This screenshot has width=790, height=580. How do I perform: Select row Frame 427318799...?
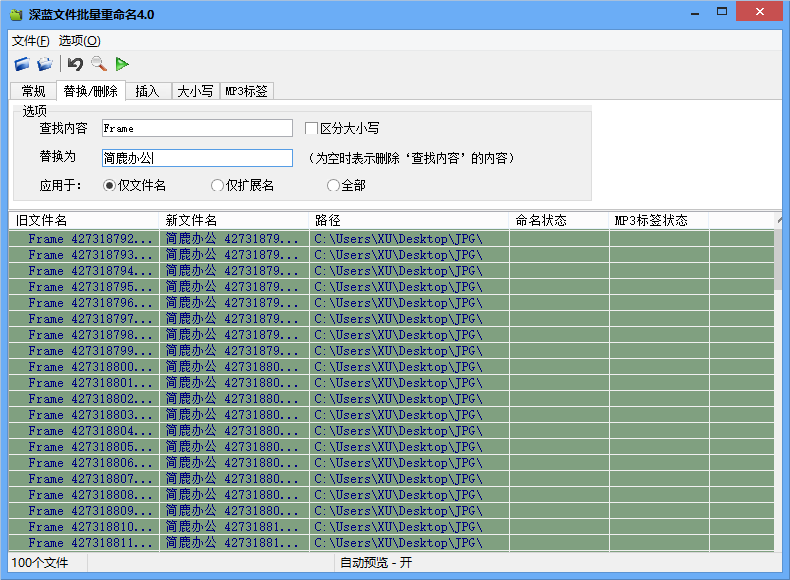point(391,351)
